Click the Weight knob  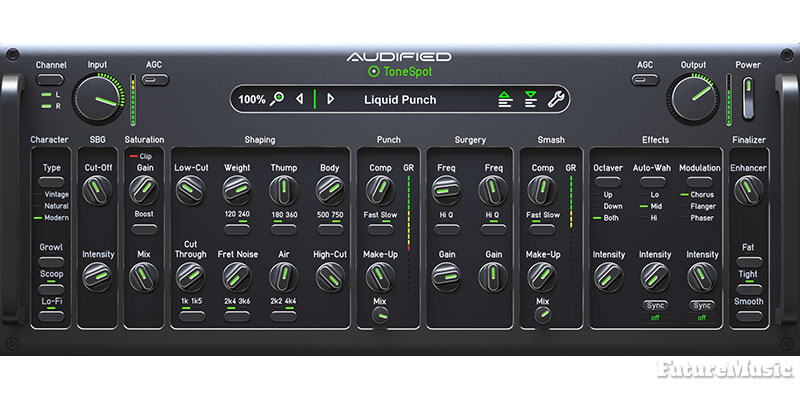point(237,190)
